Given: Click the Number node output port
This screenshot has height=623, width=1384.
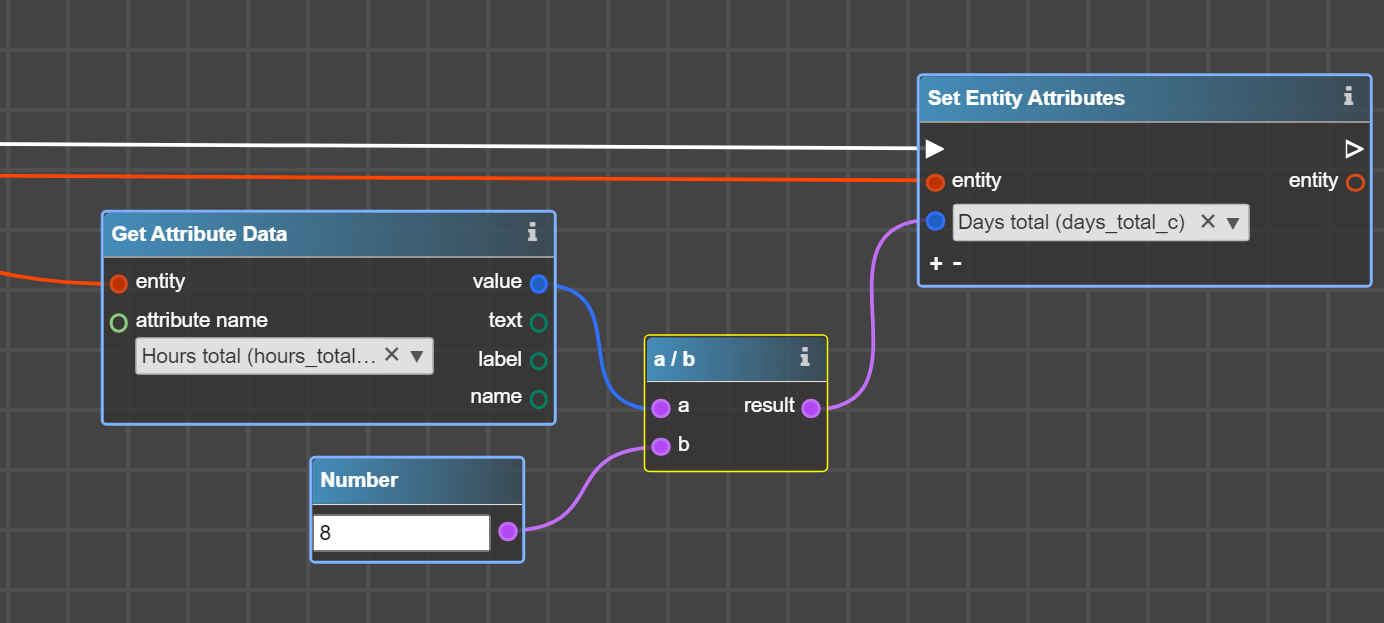Looking at the screenshot, I should point(508,531).
